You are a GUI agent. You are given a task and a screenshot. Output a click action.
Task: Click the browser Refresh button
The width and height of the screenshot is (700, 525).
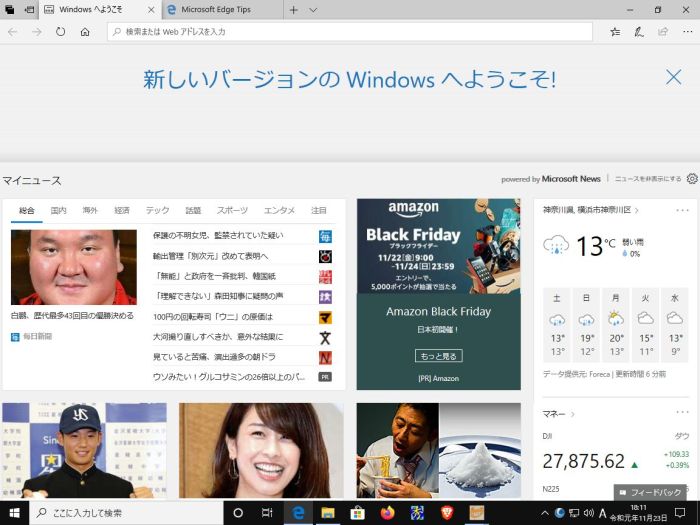click(61, 32)
